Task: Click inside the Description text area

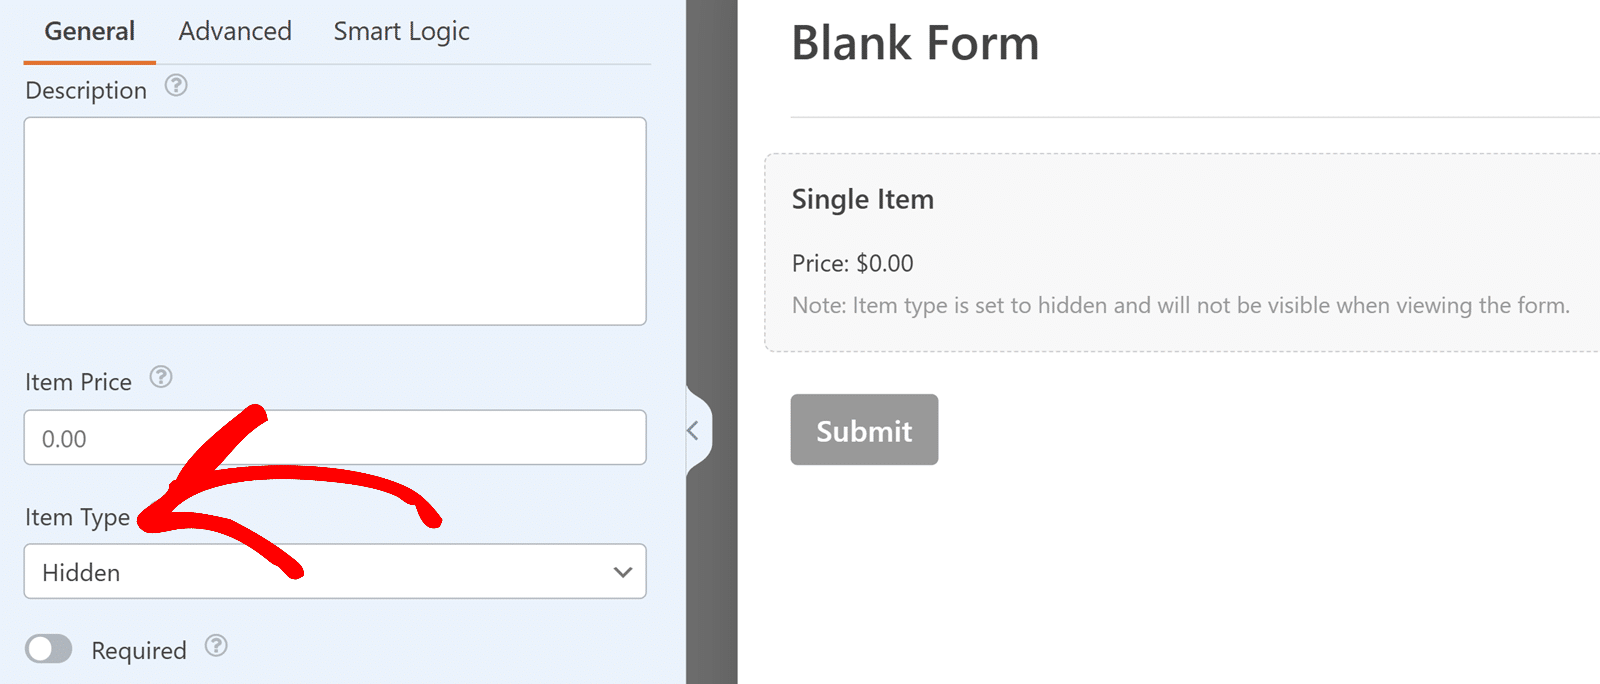Action: (x=335, y=220)
